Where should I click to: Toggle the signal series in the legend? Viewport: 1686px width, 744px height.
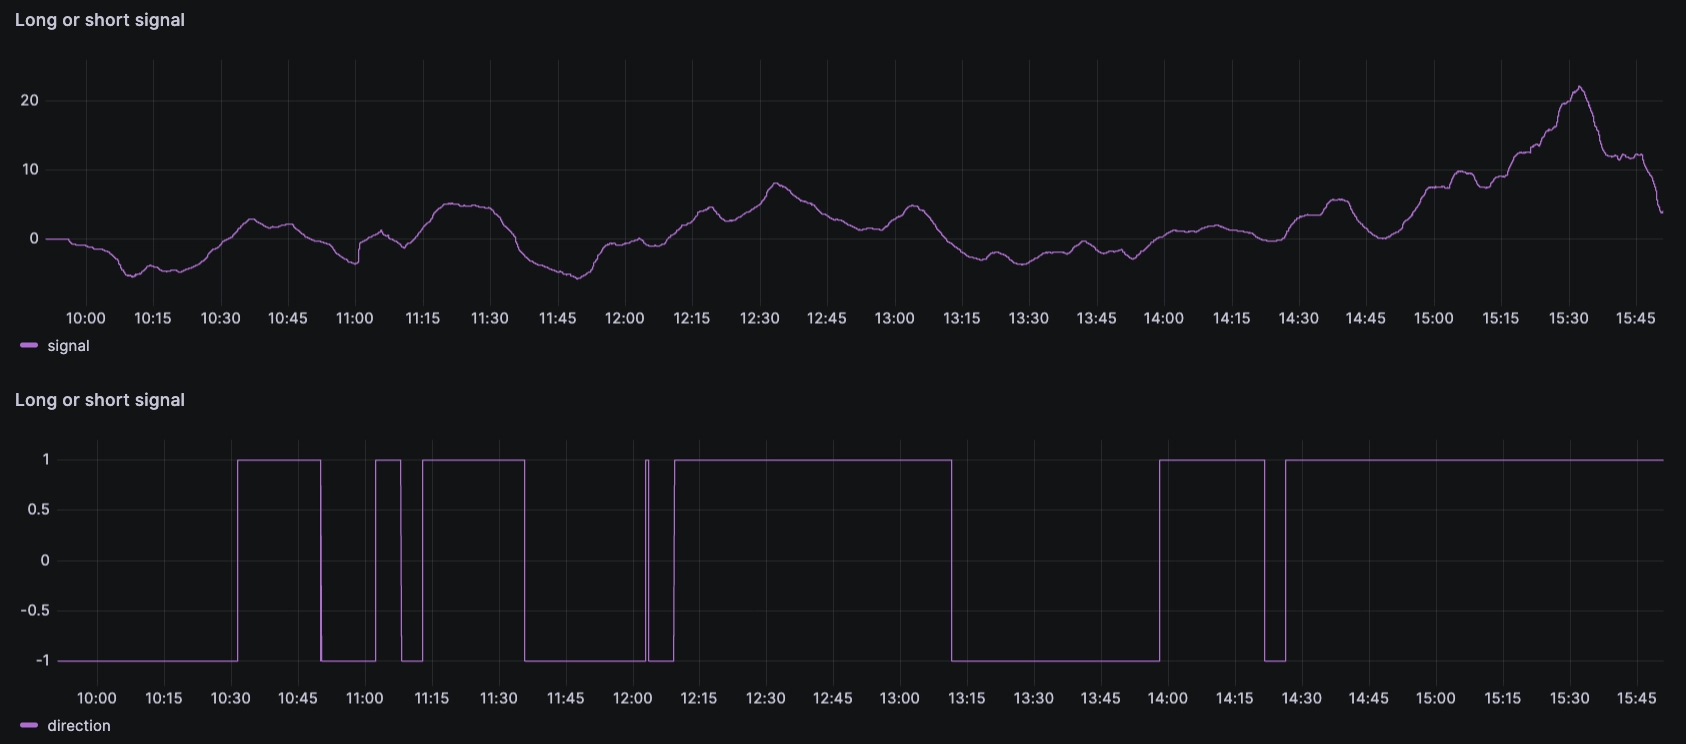click(68, 346)
